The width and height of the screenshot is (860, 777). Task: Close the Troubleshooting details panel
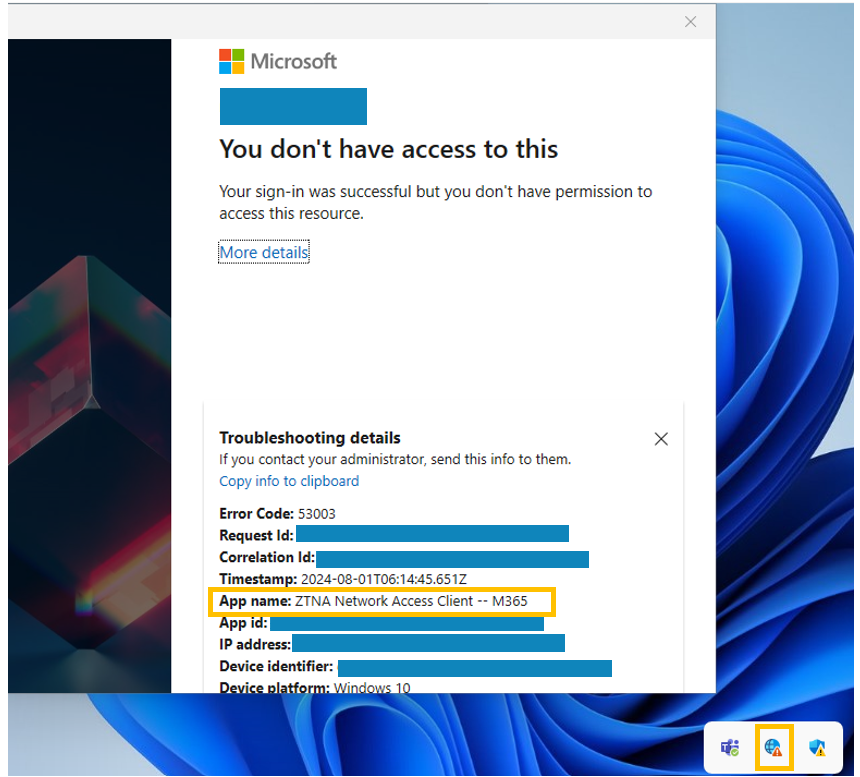tap(661, 439)
